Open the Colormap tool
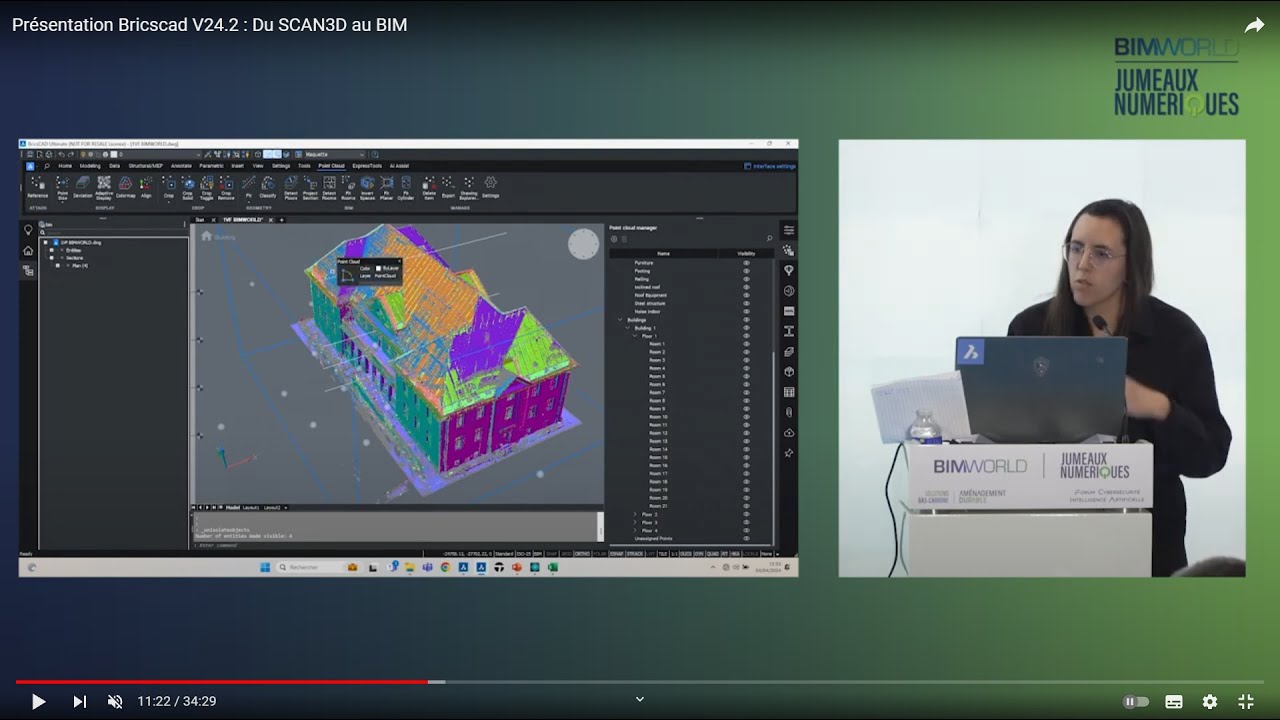Image resolution: width=1280 pixels, height=720 pixels. [x=125, y=187]
